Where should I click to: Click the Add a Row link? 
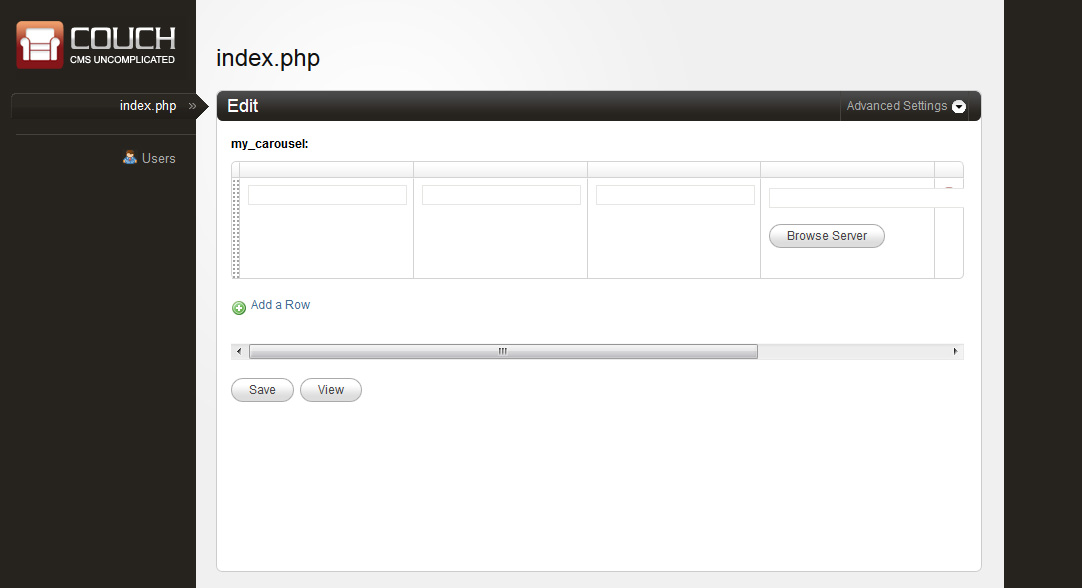280,304
